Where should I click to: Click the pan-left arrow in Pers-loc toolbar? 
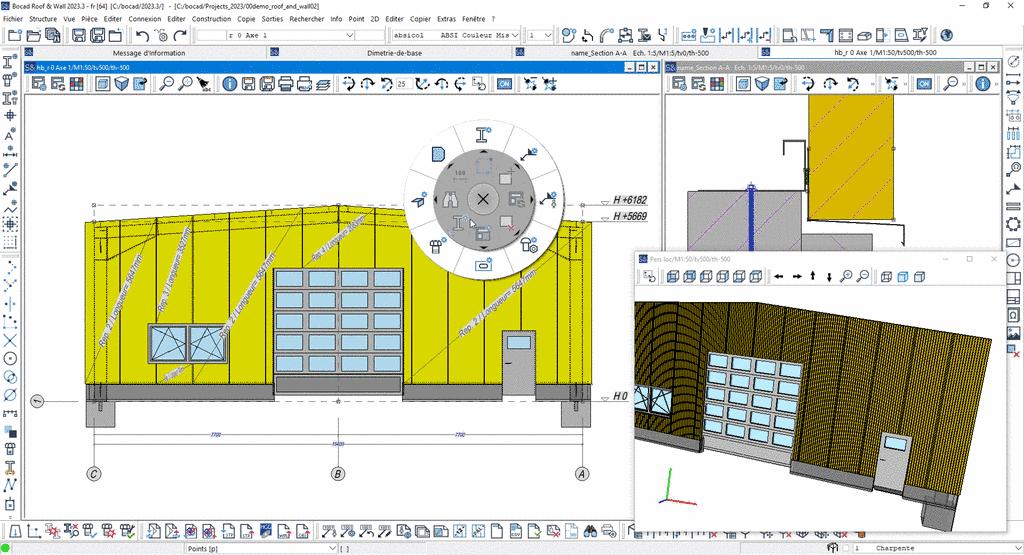779,276
